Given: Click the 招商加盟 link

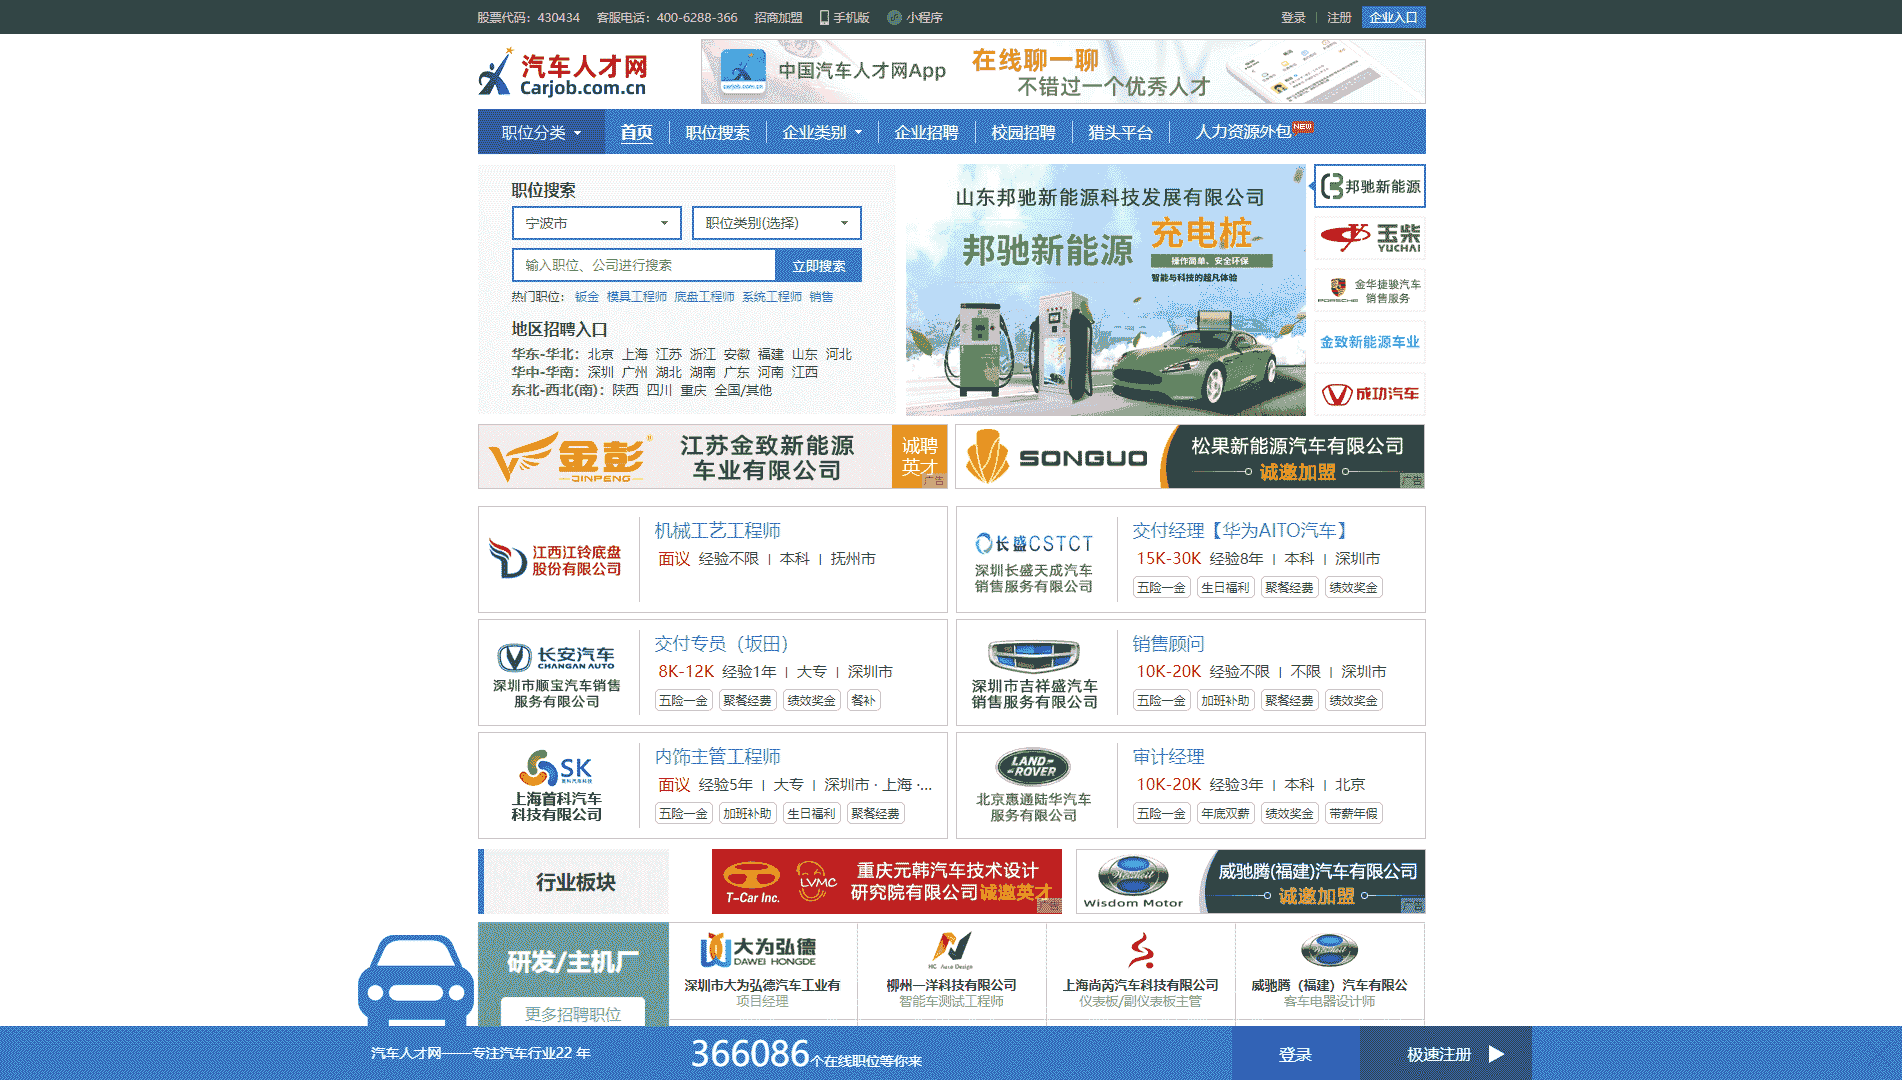Looking at the screenshot, I should 778,17.
